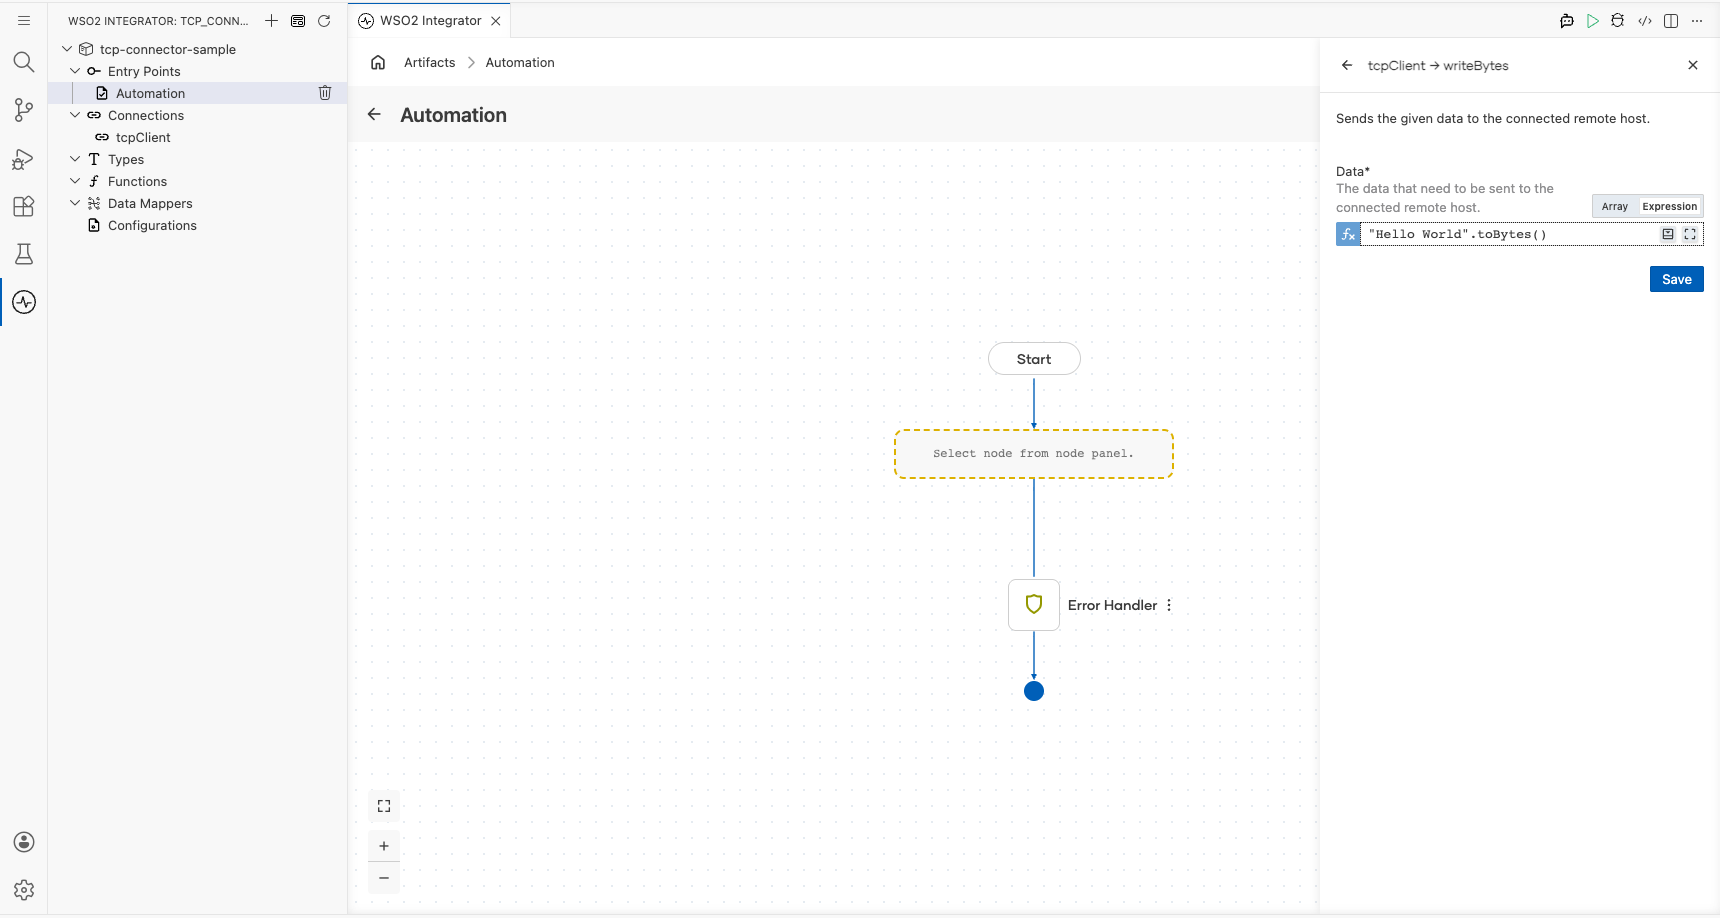1720x918 pixels.
Task: Go back from the writeBytes panel
Action: pyautogui.click(x=1347, y=65)
